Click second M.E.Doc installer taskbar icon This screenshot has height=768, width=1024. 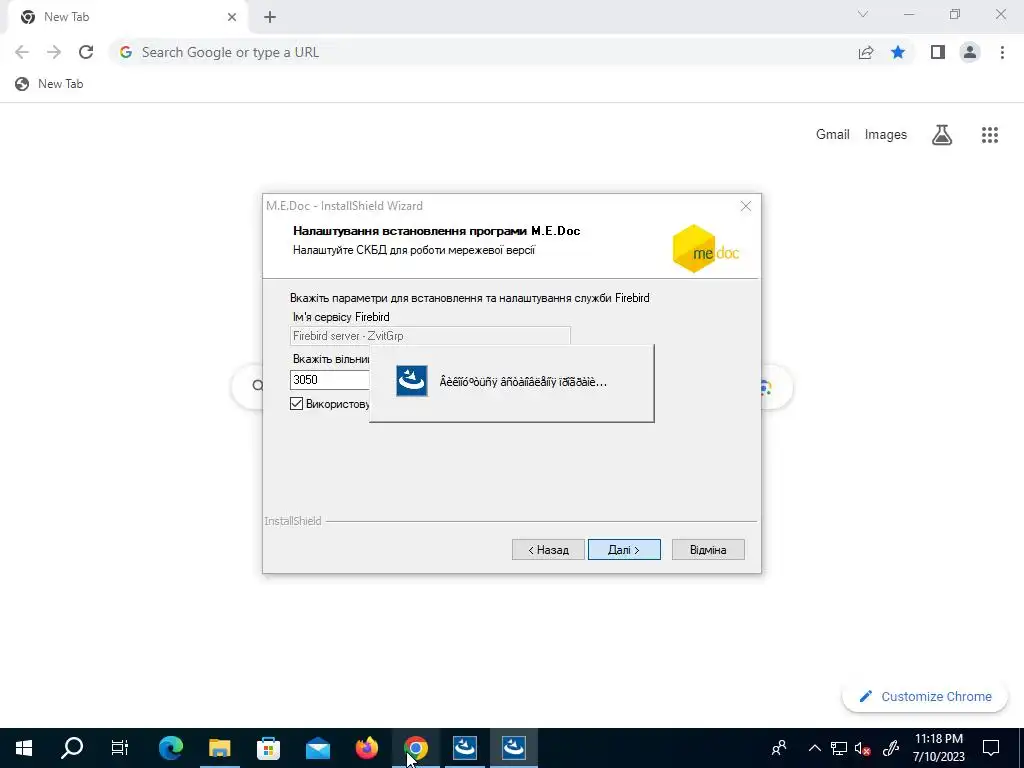(513, 748)
